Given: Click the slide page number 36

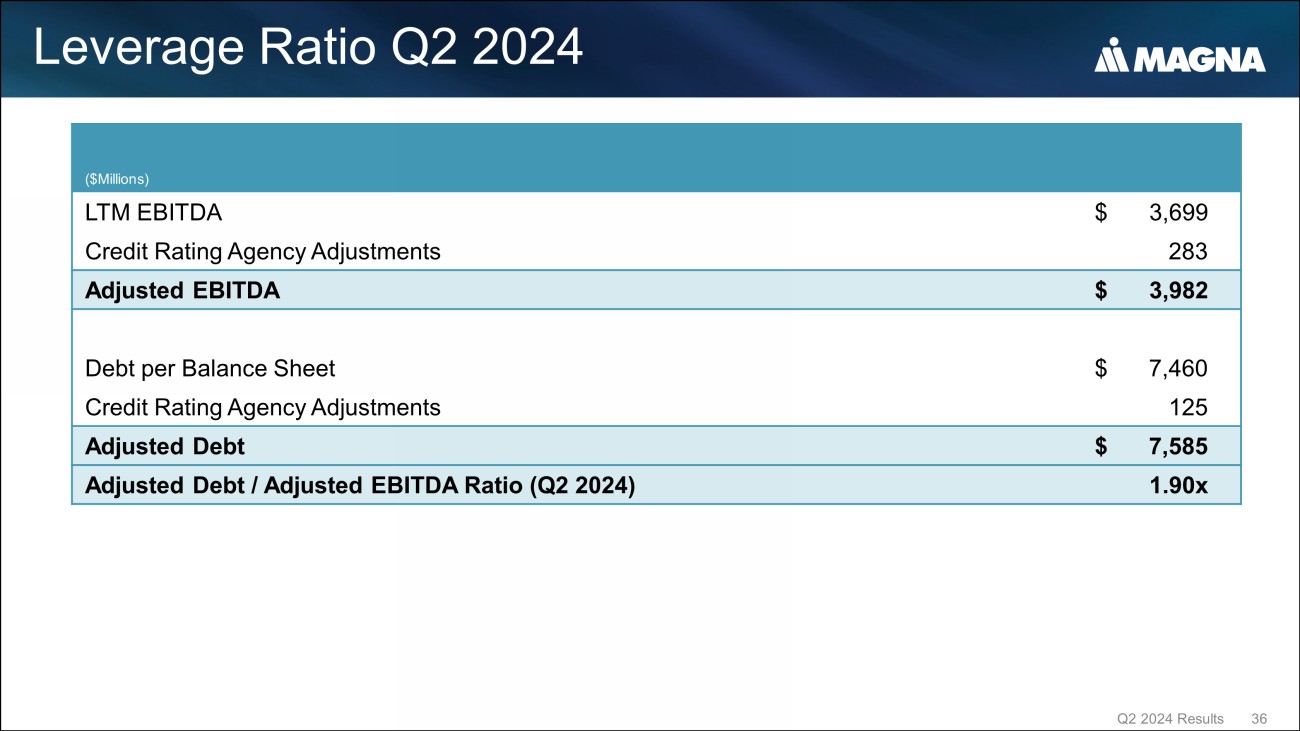Looking at the screenshot, I should pyautogui.click(x=1259, y=718).
